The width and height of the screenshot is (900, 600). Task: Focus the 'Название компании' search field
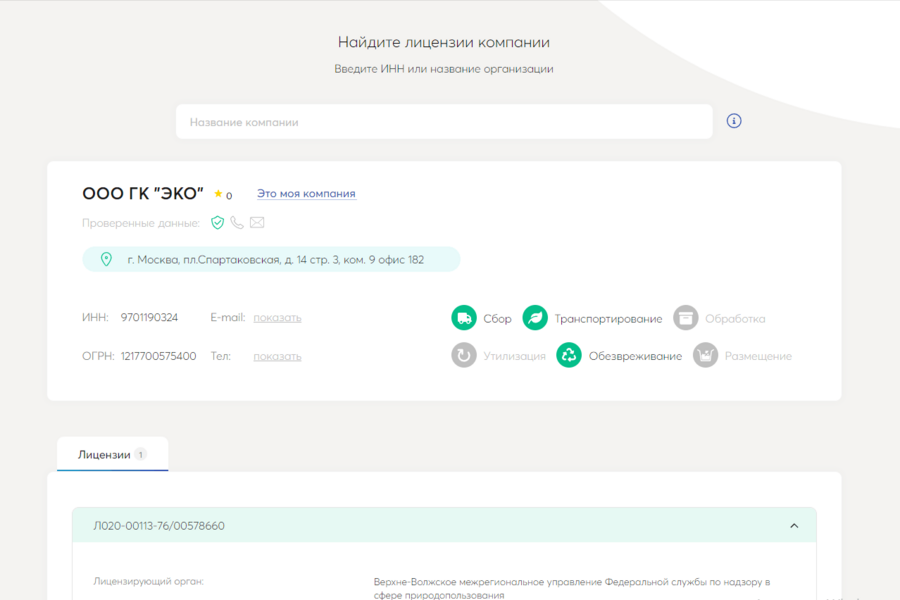coord(444,122)
